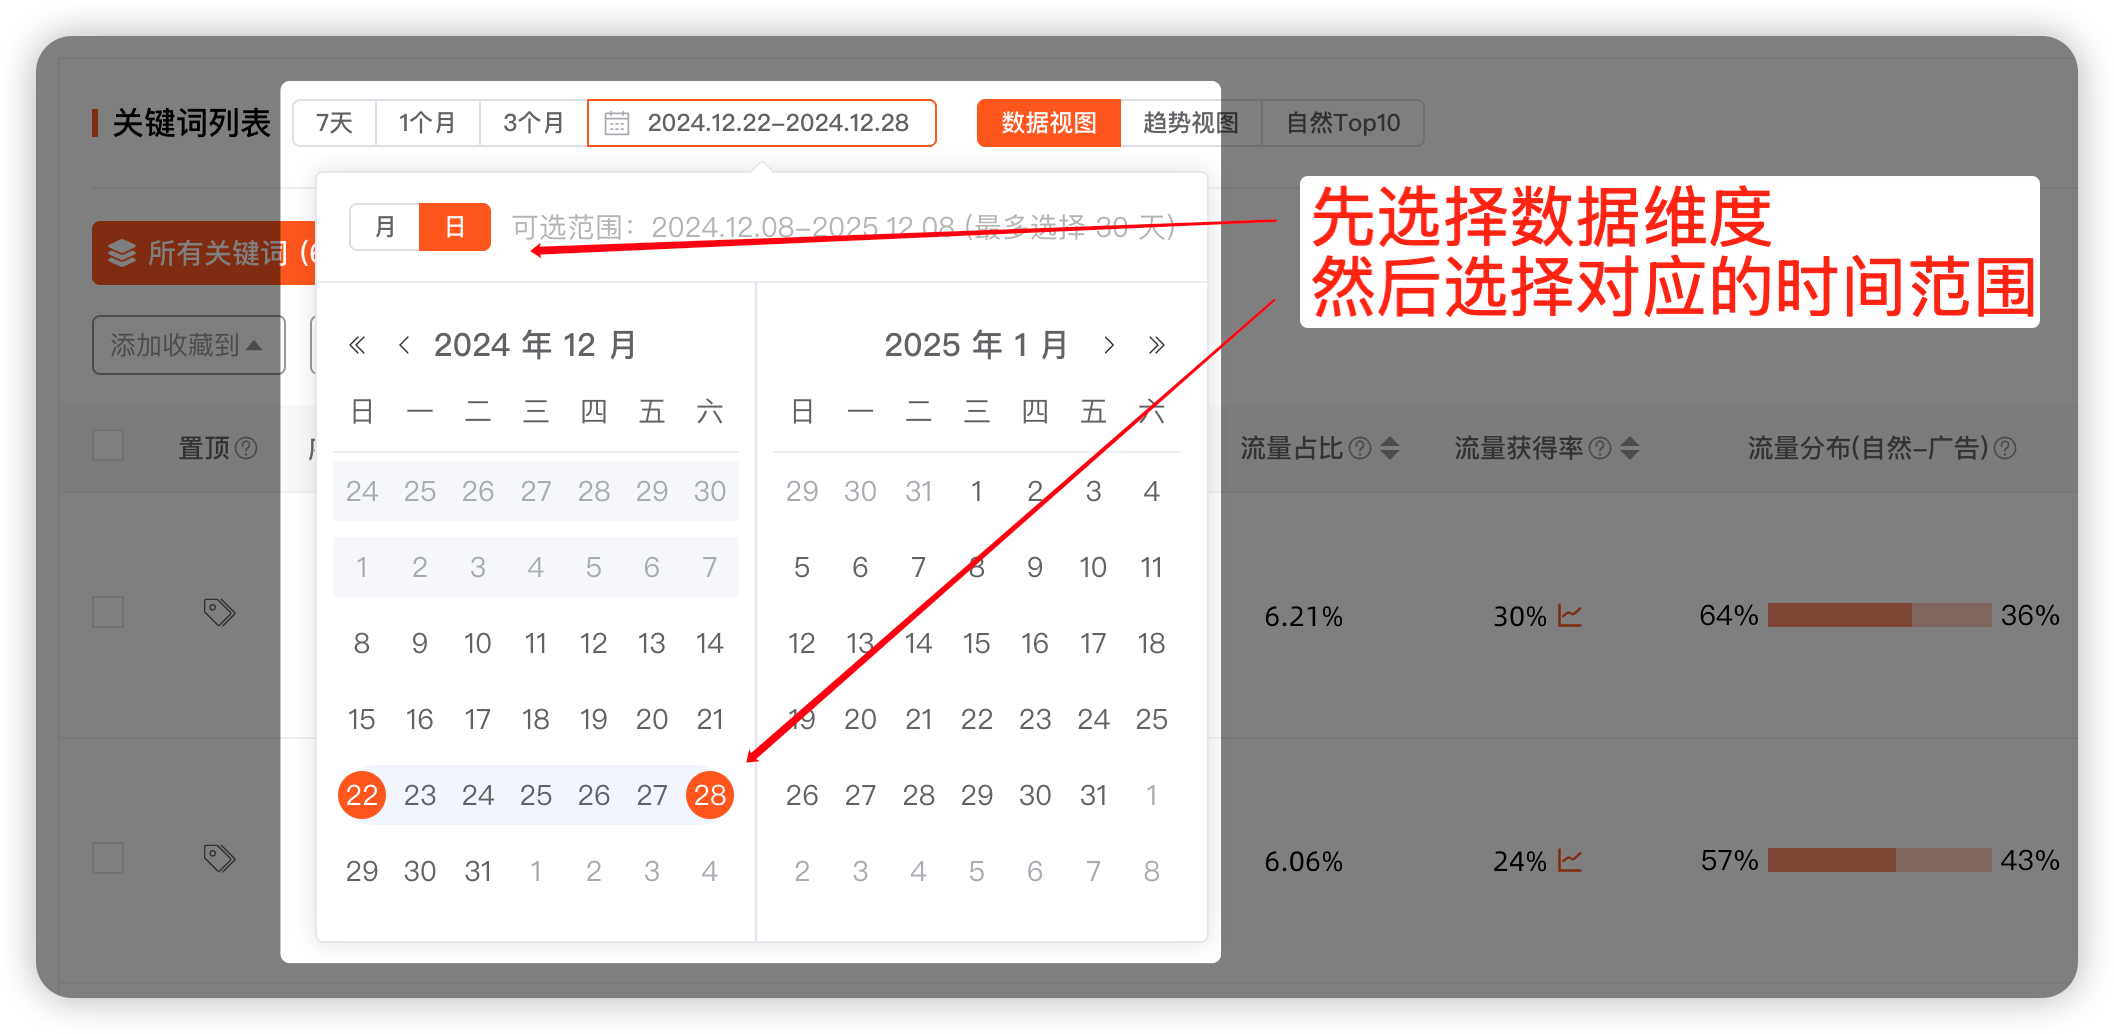
Task: Expand the 添加收藏到 dropdown
Action: [x=188, y=345]
